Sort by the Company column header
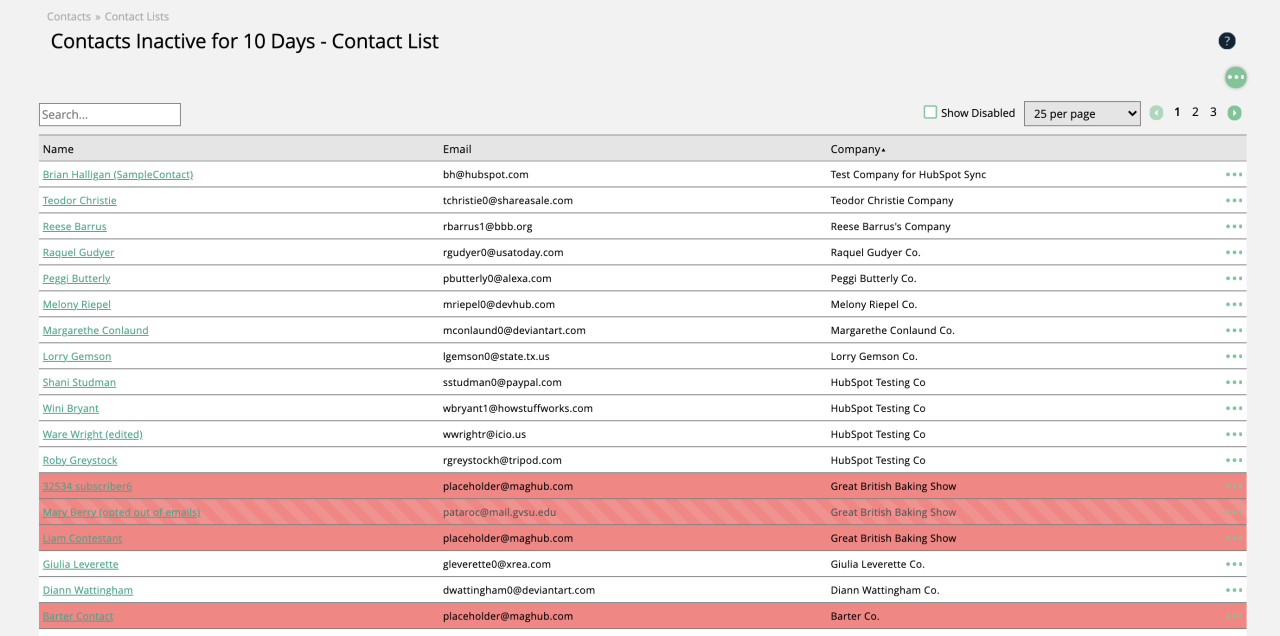The image size is (1280, 636). (856, 149)
